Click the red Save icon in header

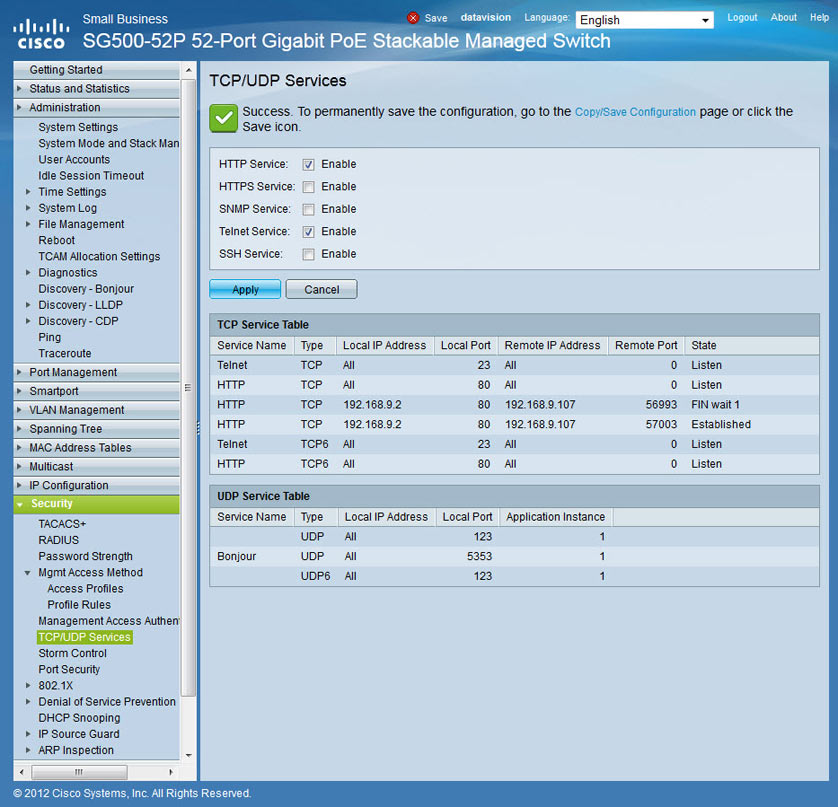[413, 18]
